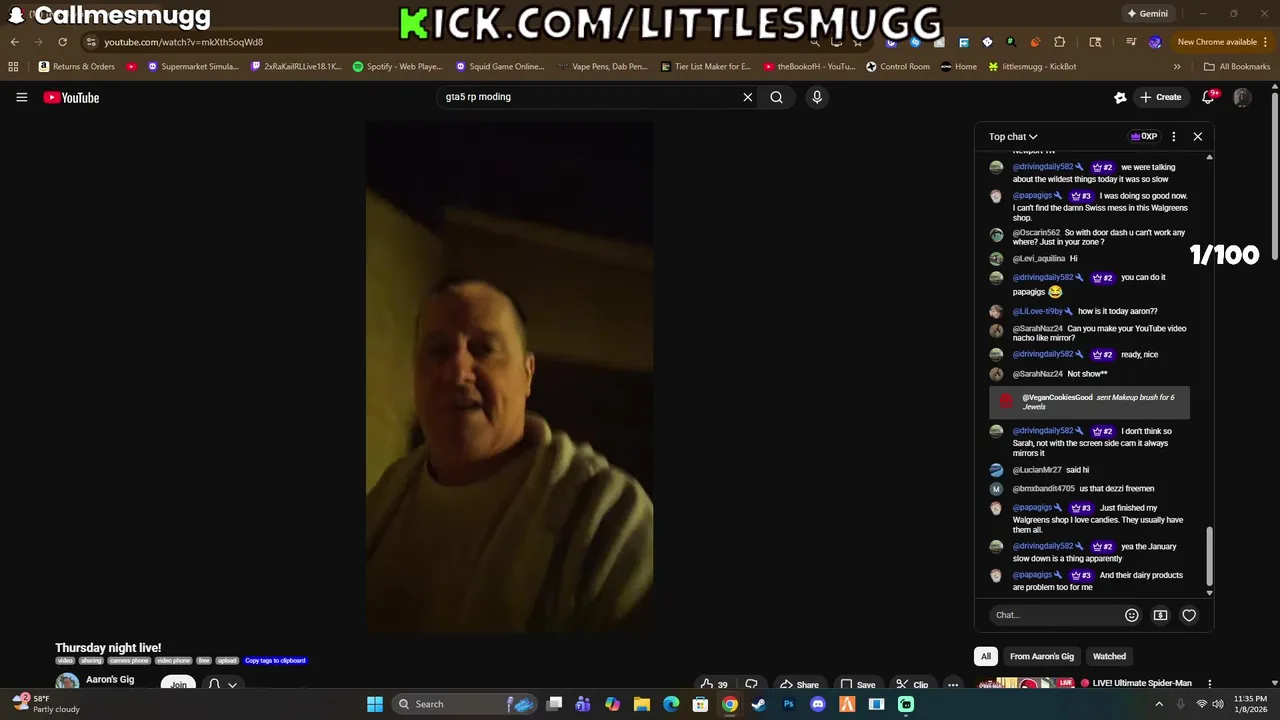Create a Clip of the video
This screenshot has width=1280, height=720.
click(912, 685)
